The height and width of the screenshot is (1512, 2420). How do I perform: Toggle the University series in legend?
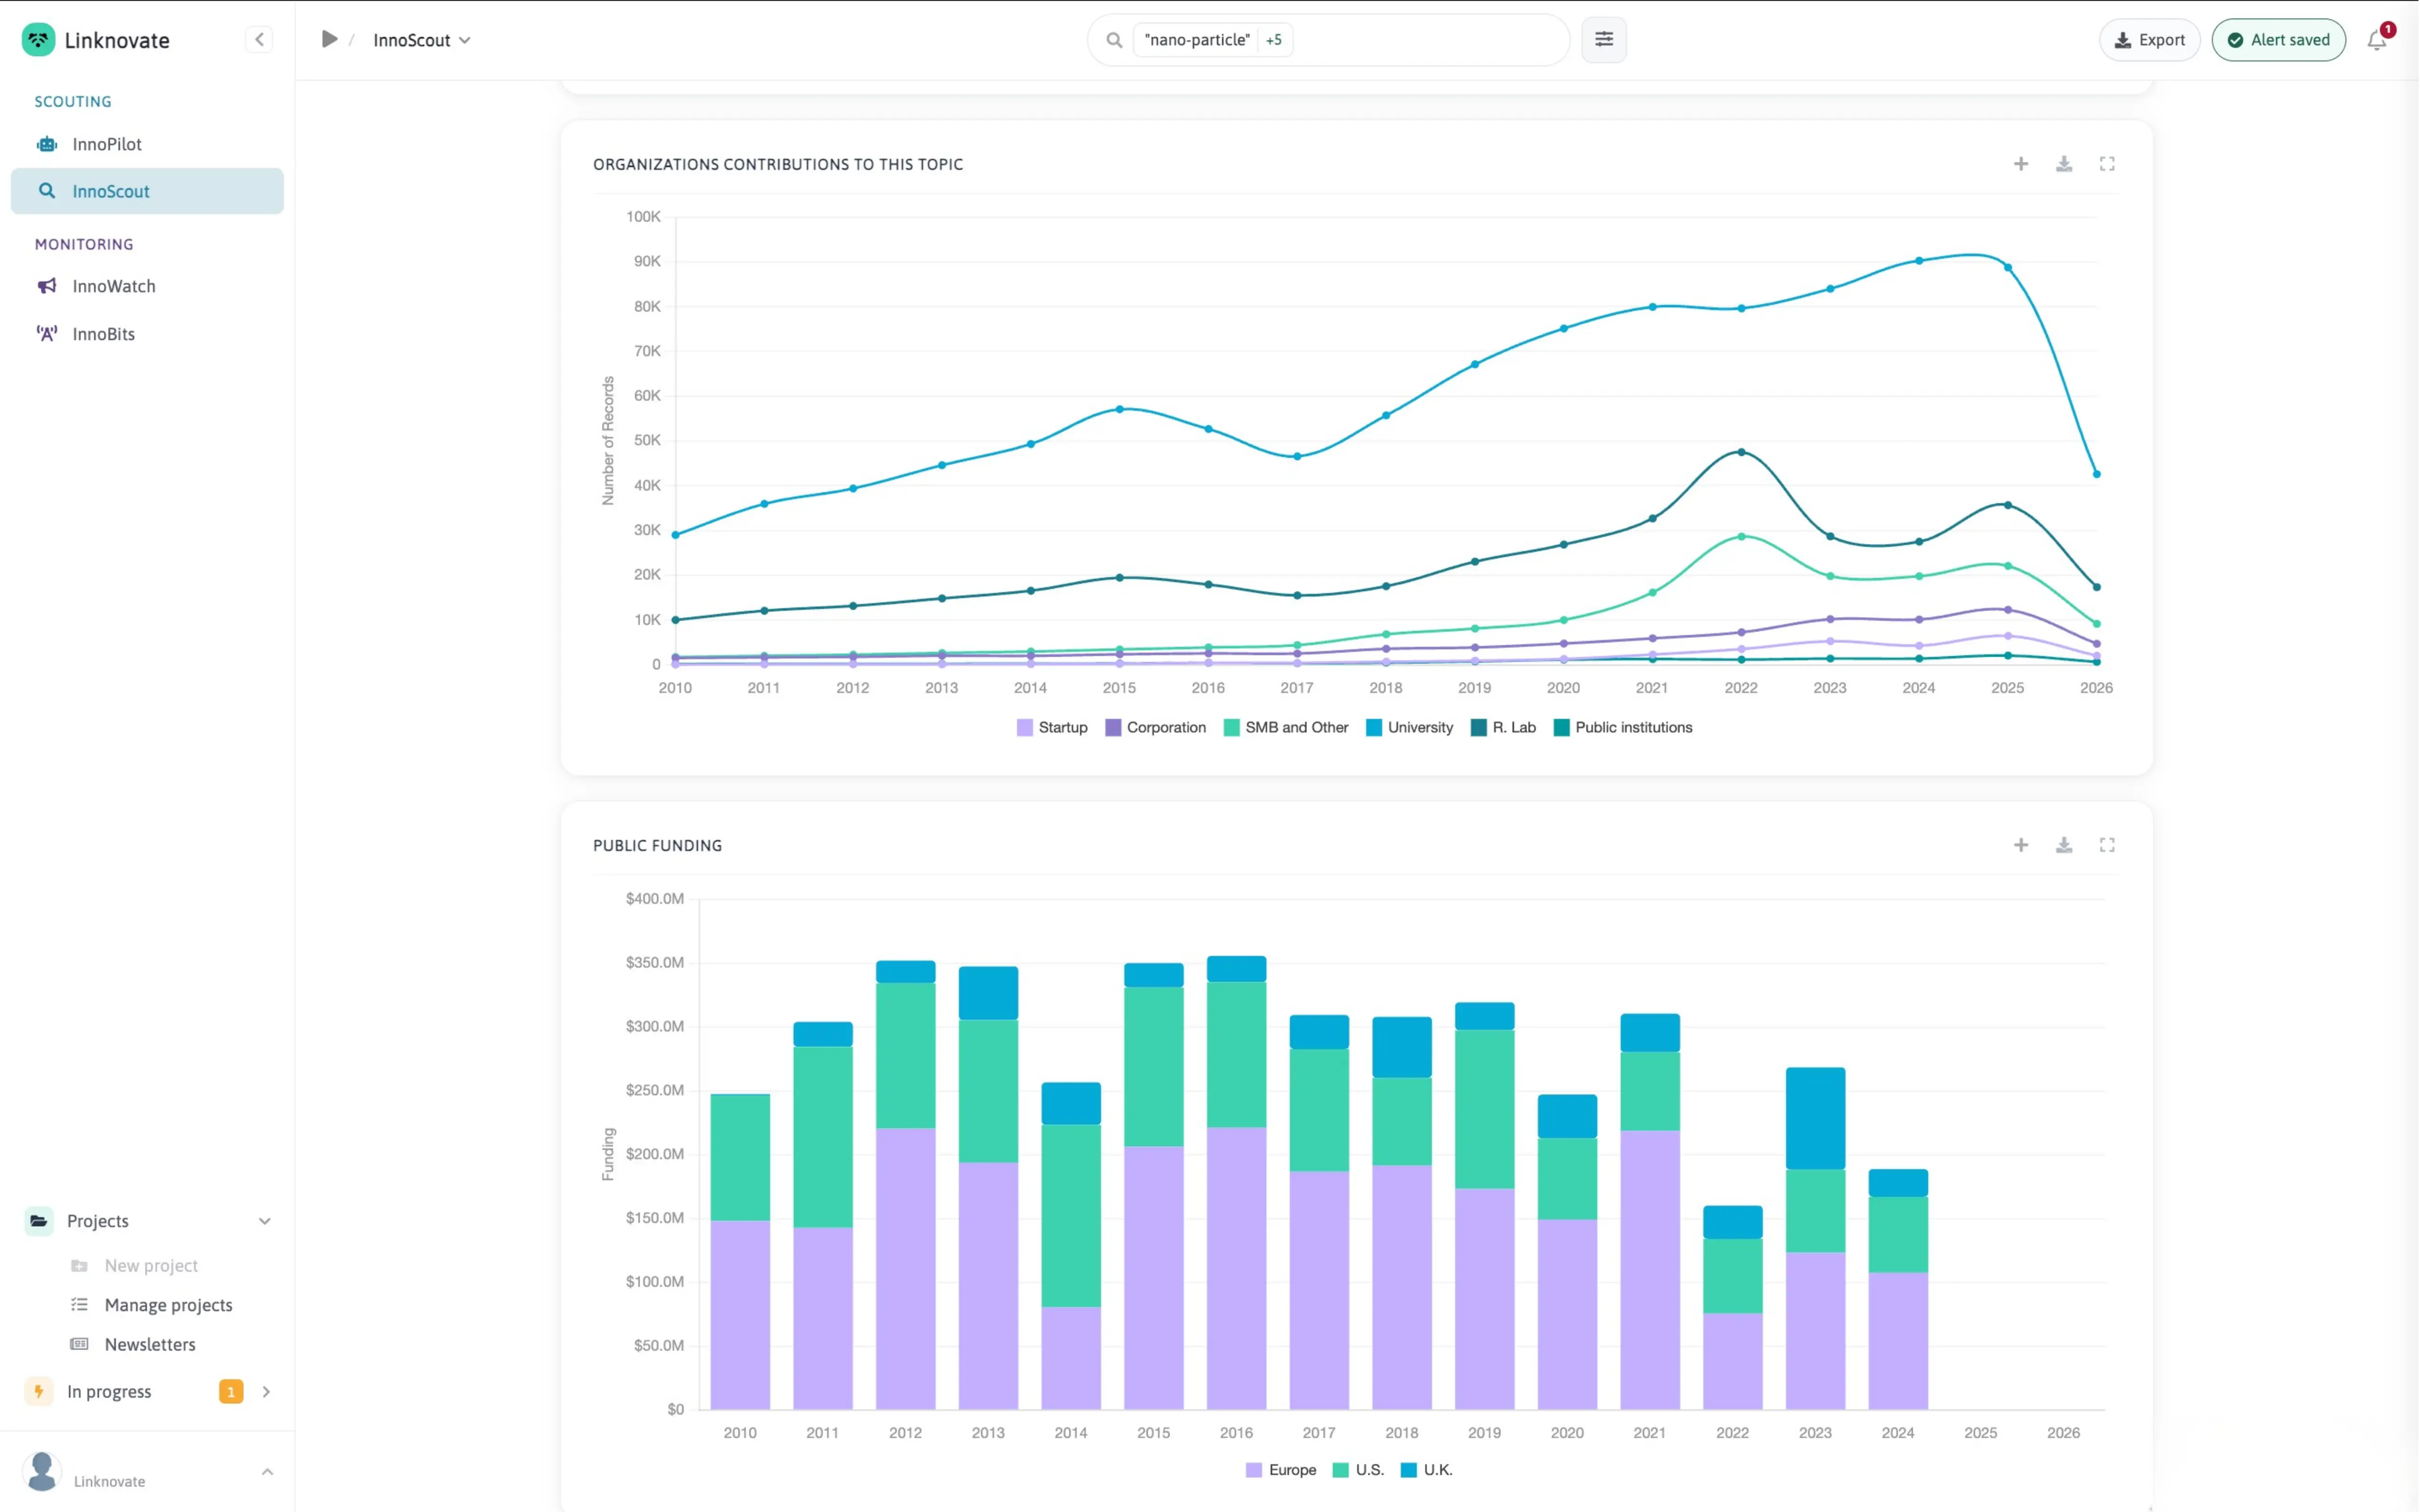(1409, 727)
